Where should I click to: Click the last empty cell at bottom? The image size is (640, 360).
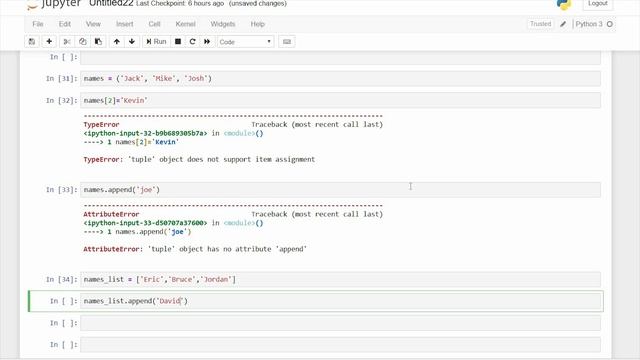340,345
